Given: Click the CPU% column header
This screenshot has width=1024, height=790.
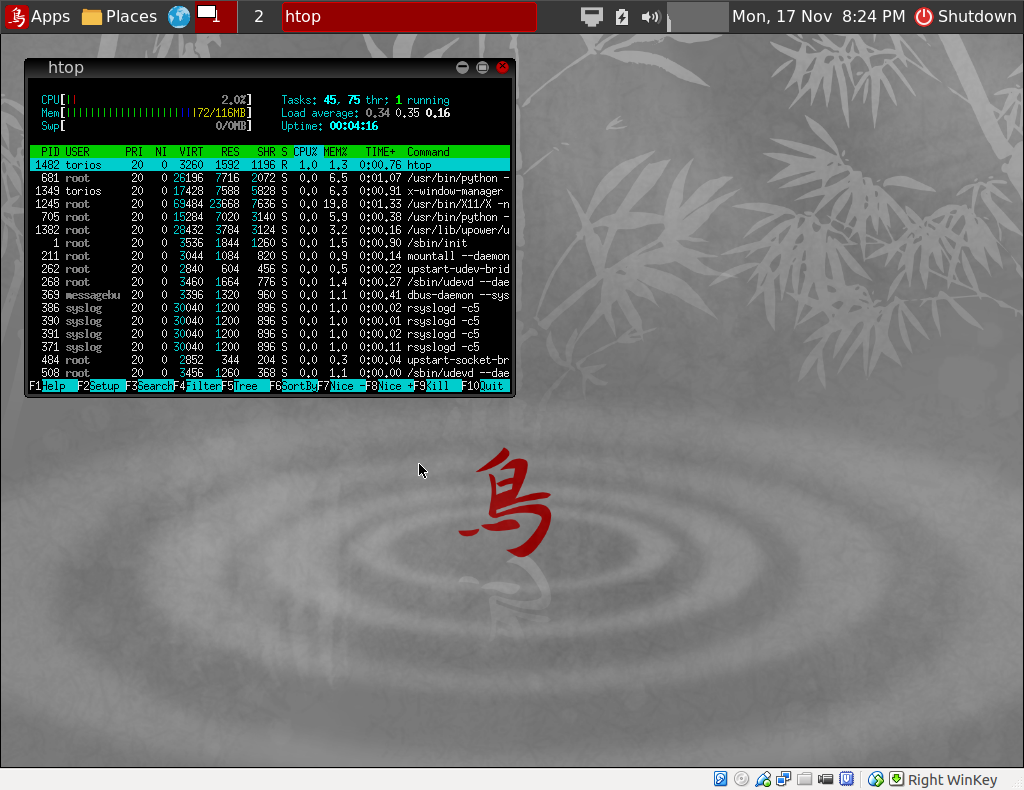Looking at the screenshot, I should pyautogui.click(x=305, y=152).
